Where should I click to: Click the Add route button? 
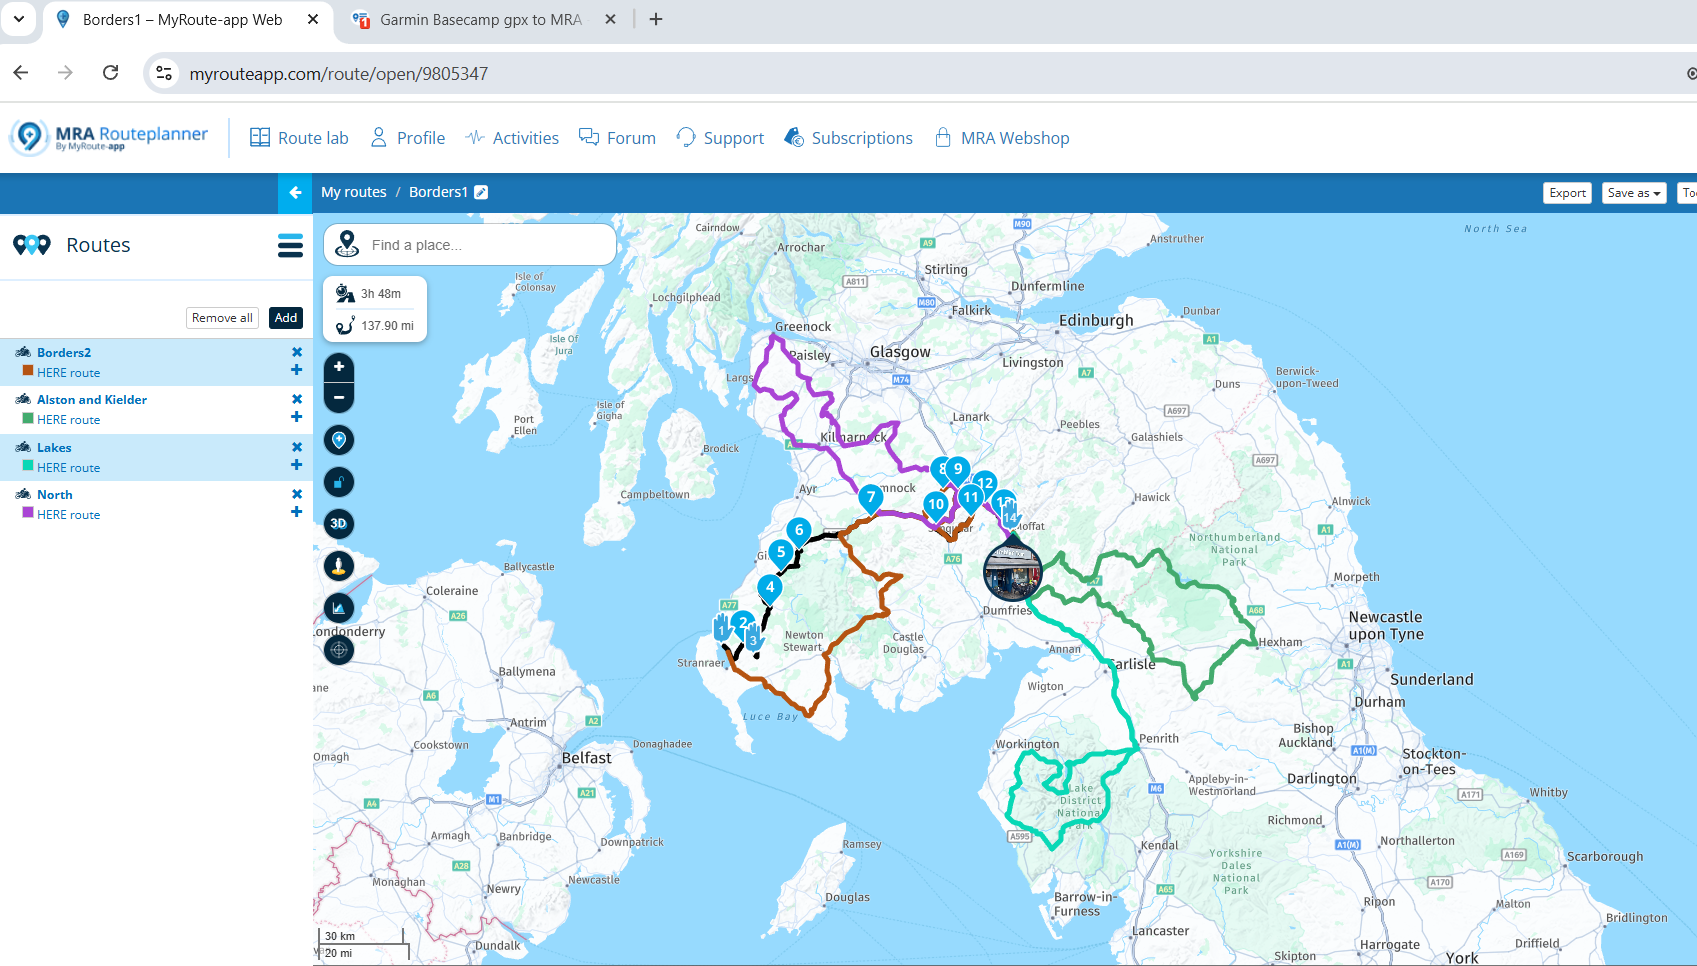click(x=286, y=318)
